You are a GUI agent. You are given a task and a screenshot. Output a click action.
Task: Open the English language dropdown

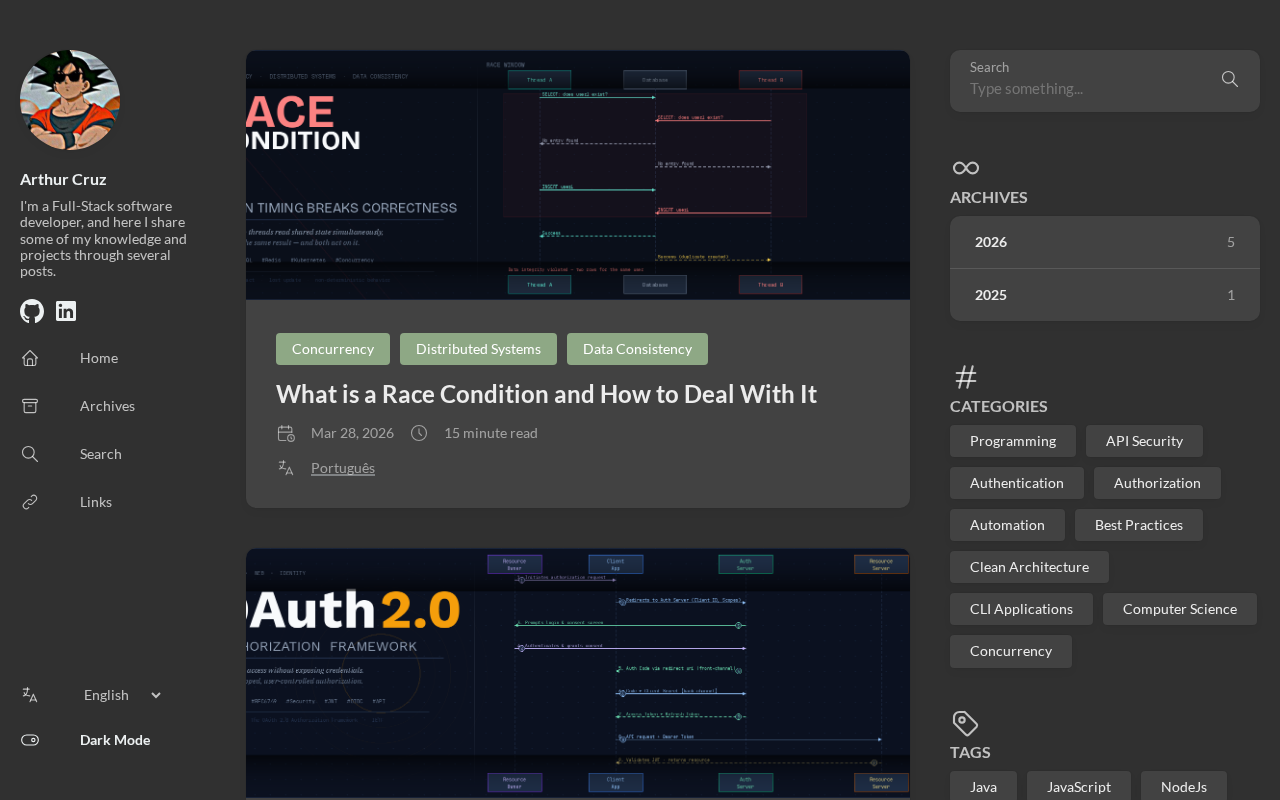tap(122, 695)
